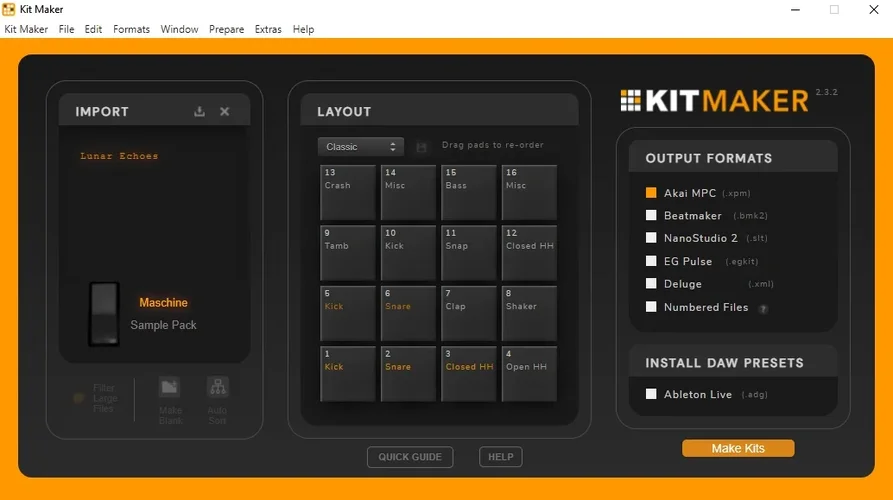
Task: Close the Kit Maker window
Action: [874, 10]
